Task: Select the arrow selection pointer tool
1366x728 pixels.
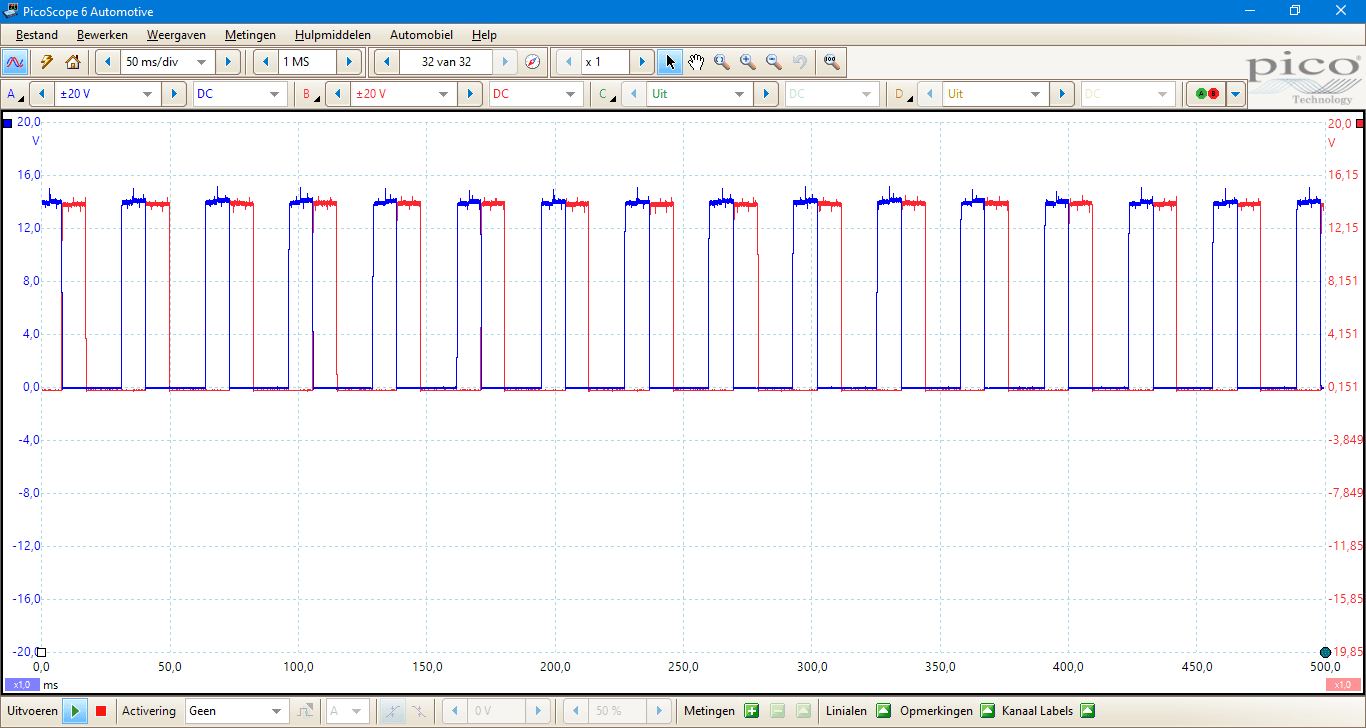Action: click(670, 62)
